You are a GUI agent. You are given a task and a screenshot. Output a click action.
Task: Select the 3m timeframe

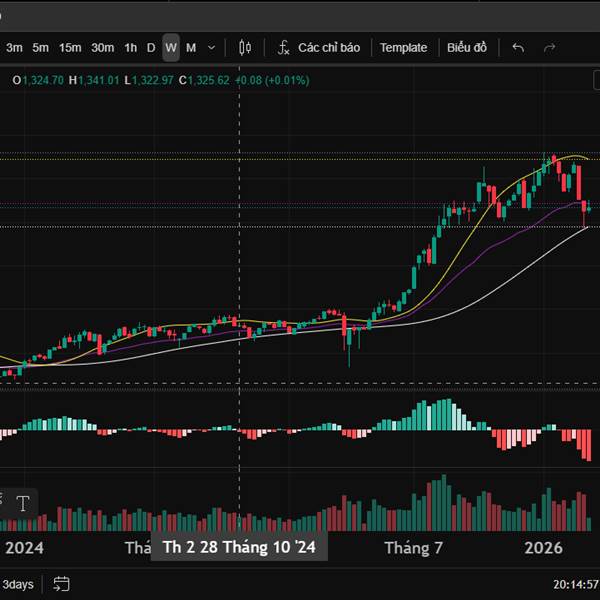tap(15, 47)
